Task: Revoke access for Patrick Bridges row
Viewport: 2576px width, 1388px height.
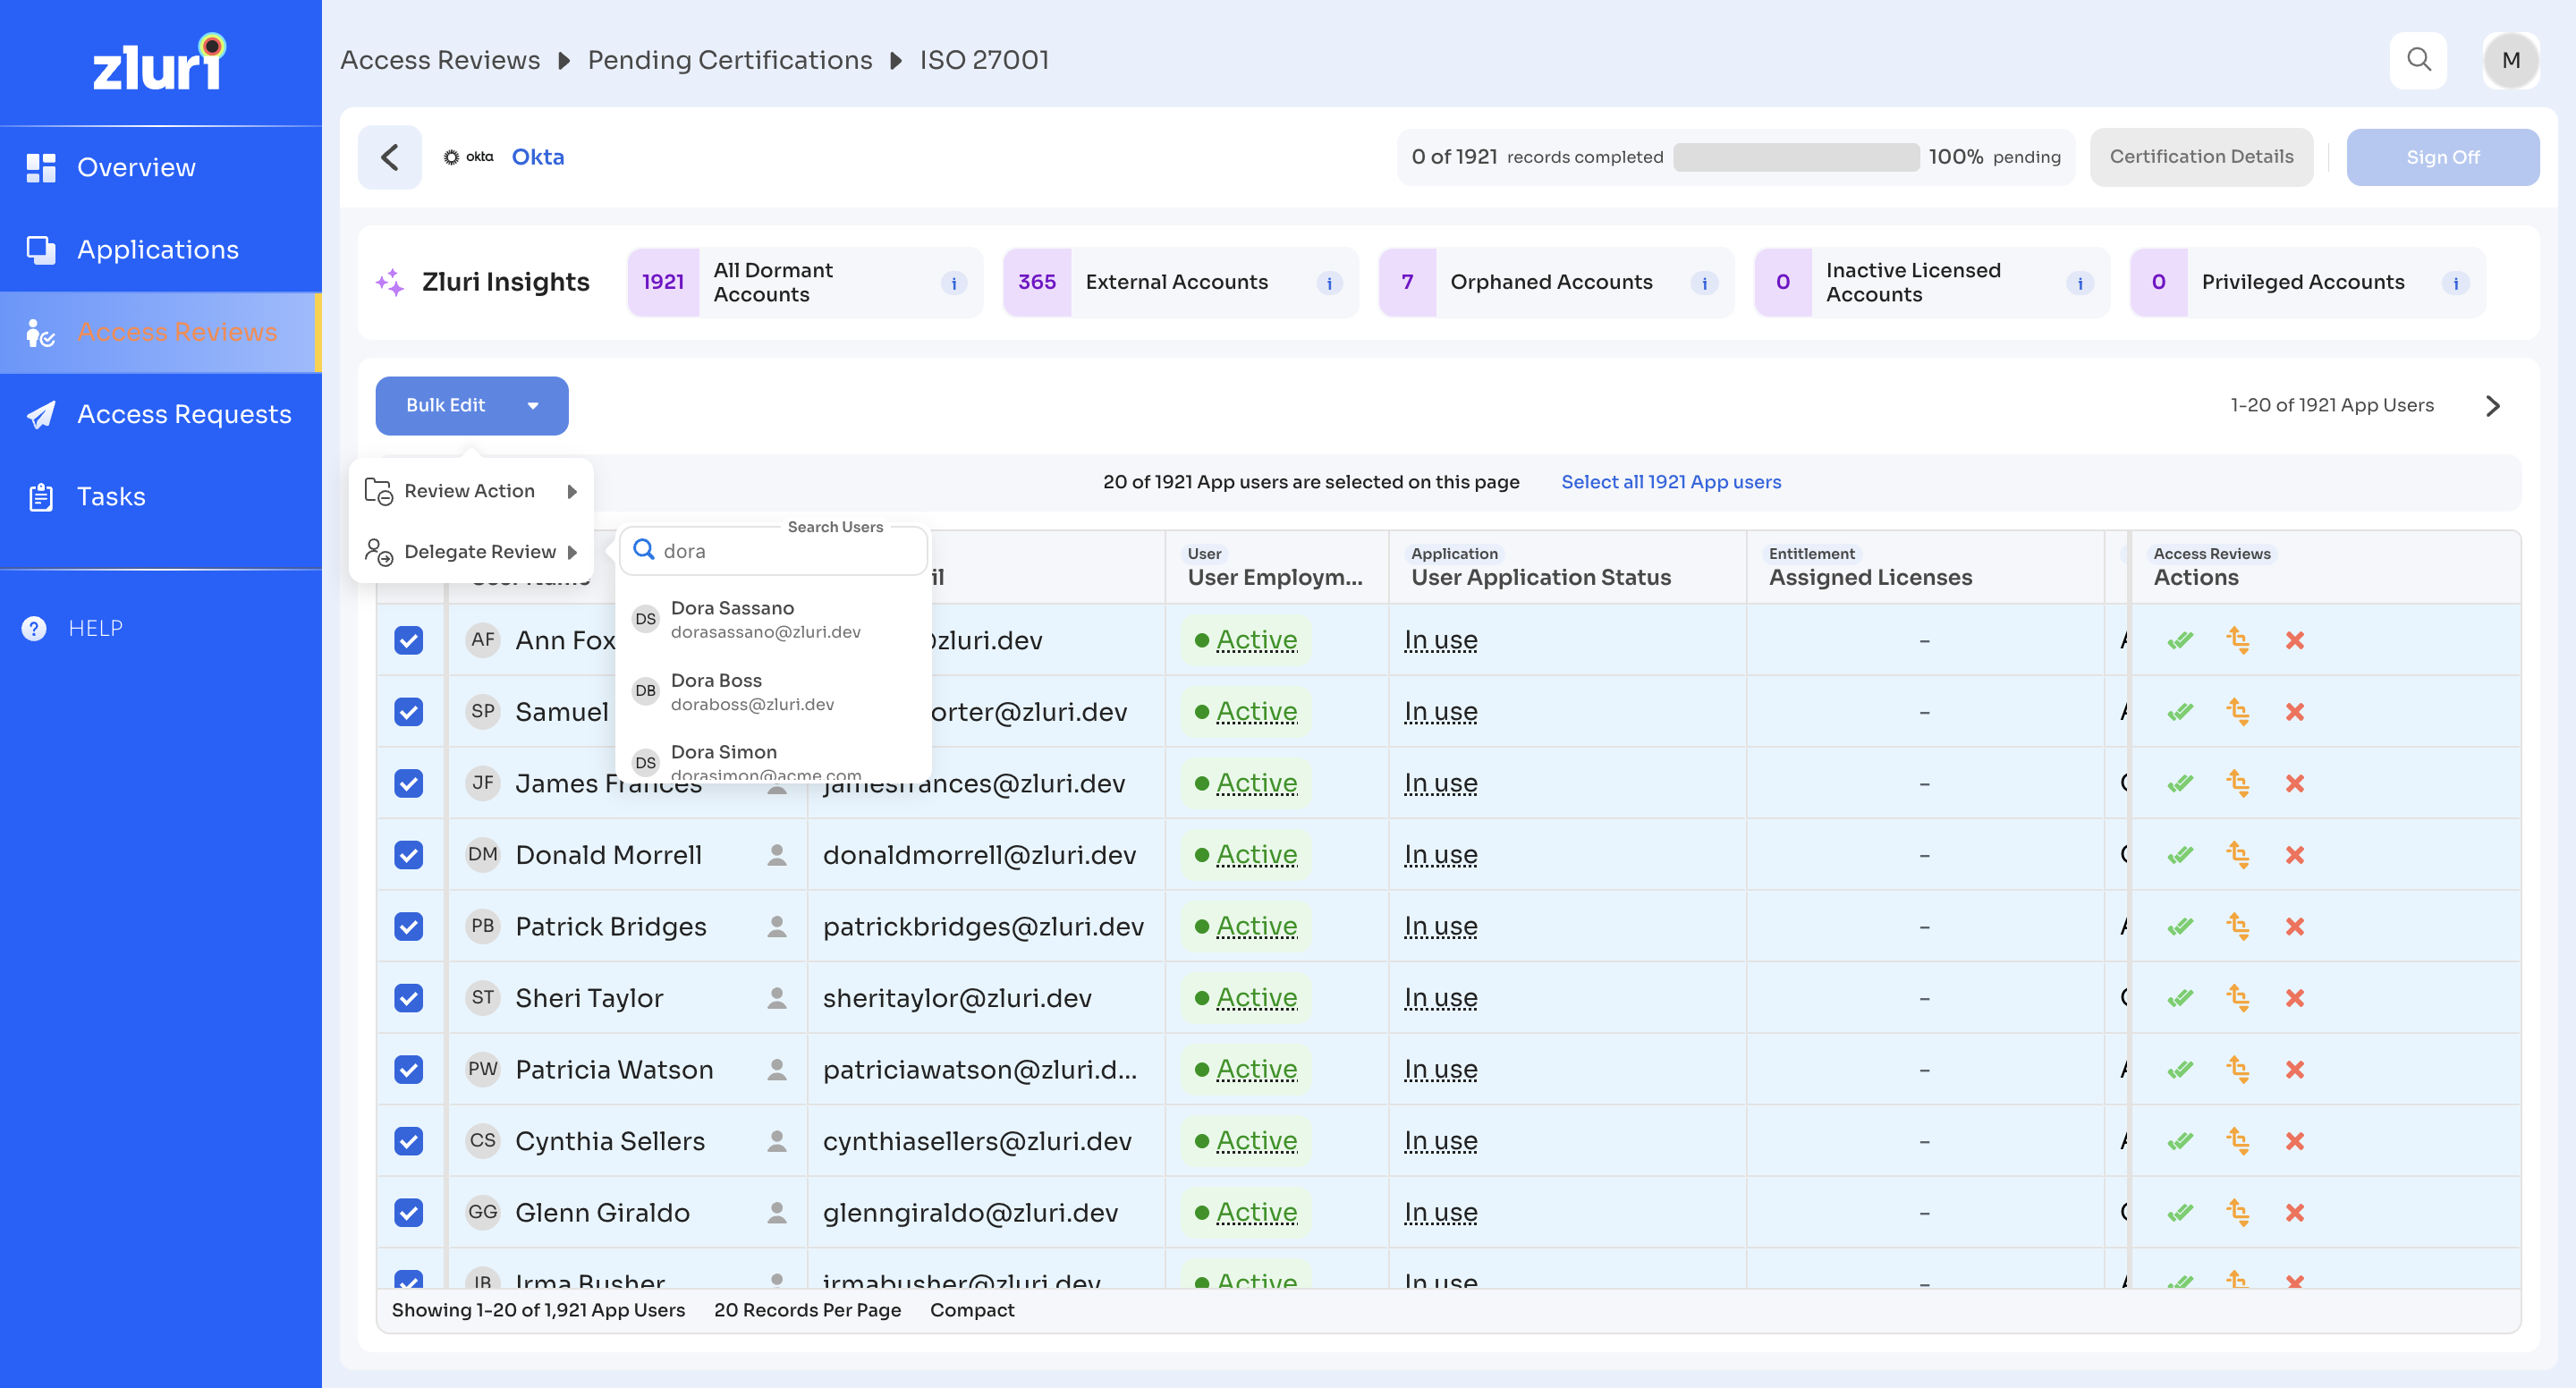Action: [x=2294, y=927]
